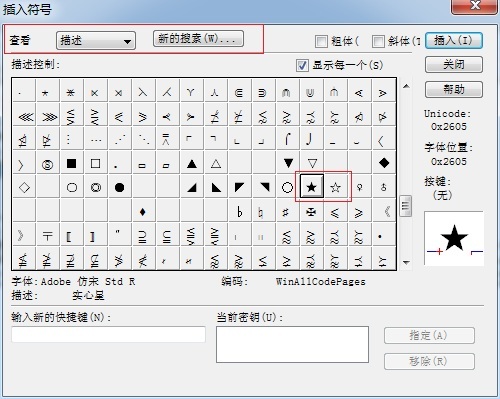Click the 0x2605 value under 字体位置

[449, 162]
